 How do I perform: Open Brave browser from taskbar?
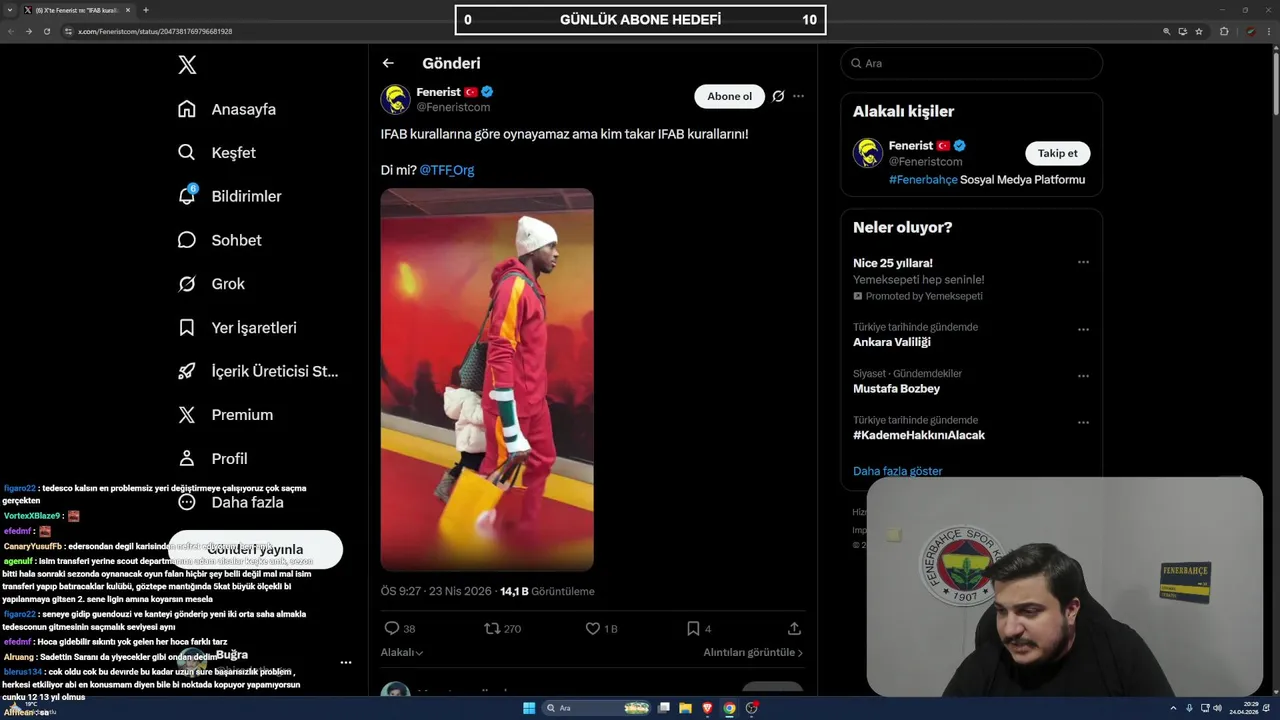(707, 708)
